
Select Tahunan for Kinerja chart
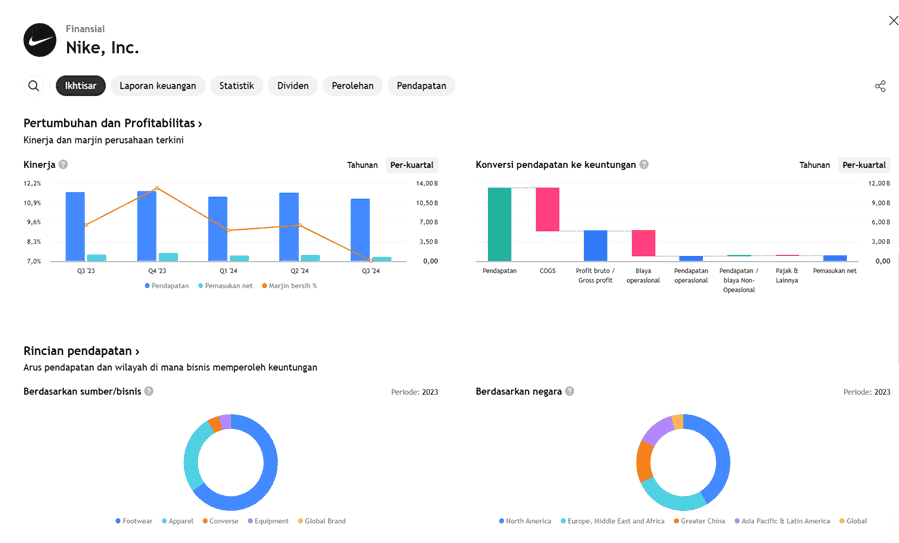[362, 165]
